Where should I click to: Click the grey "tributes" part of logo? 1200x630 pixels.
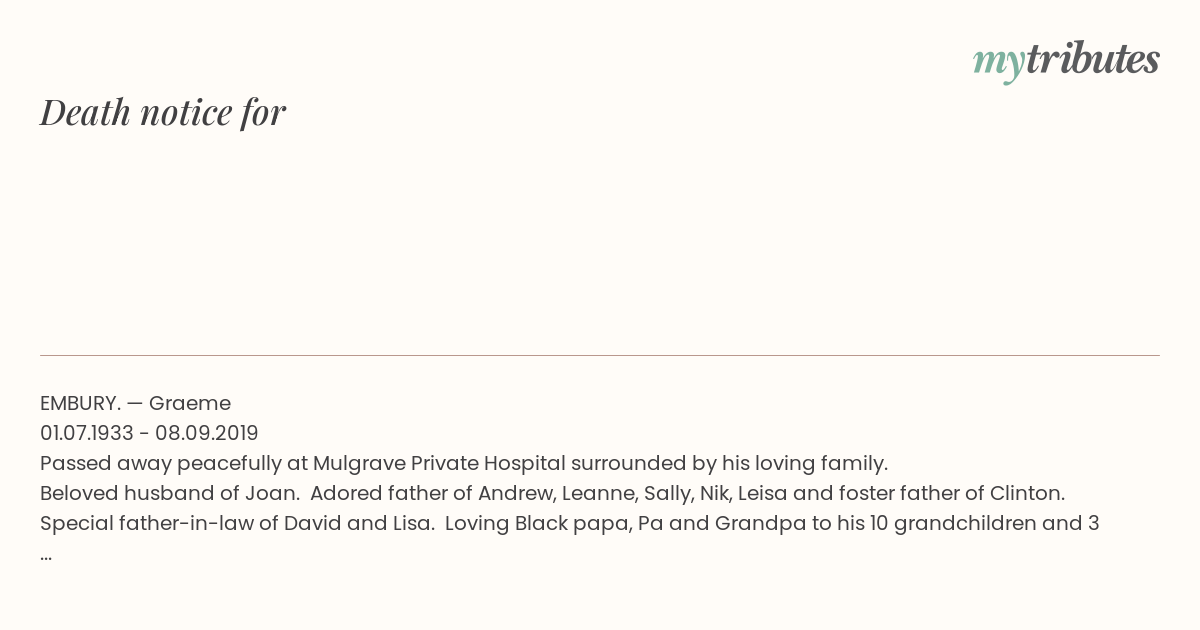click(1093, 60)
